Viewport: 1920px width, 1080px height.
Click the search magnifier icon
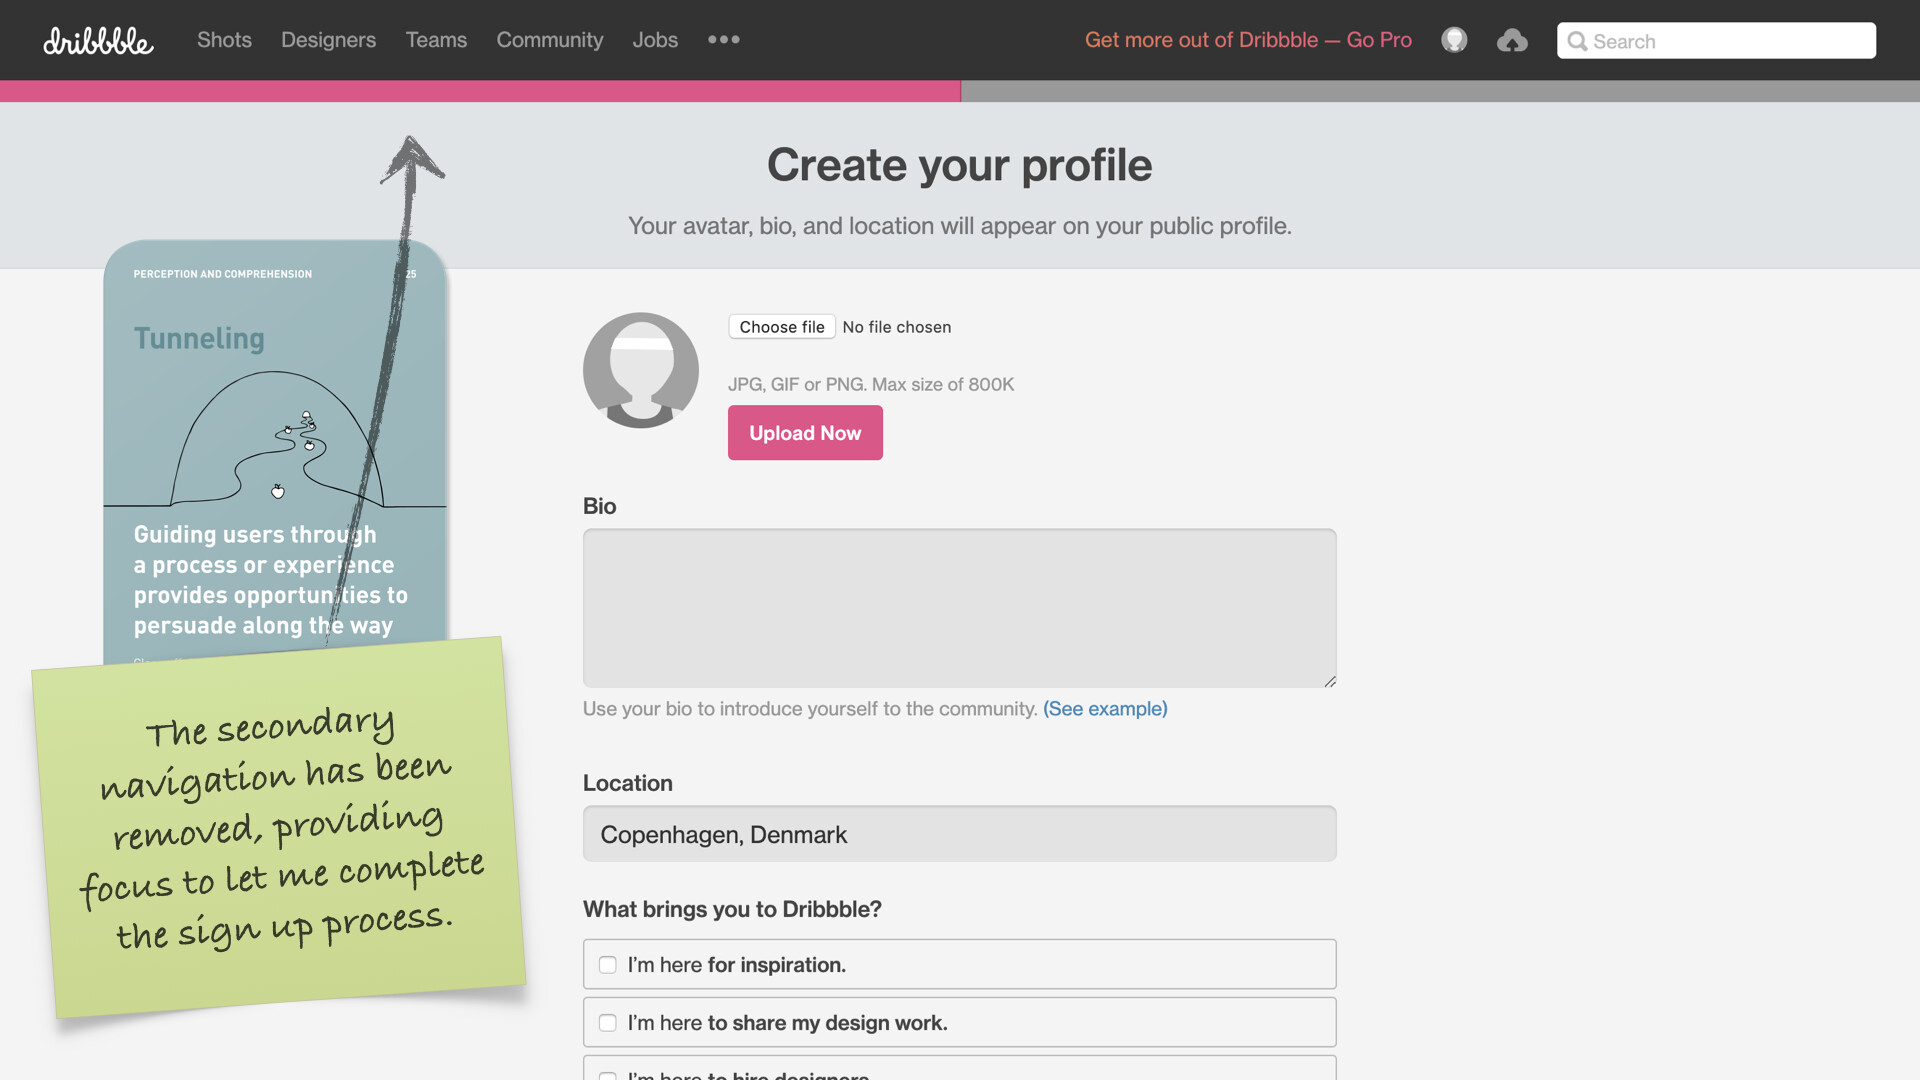[1577, 41]
